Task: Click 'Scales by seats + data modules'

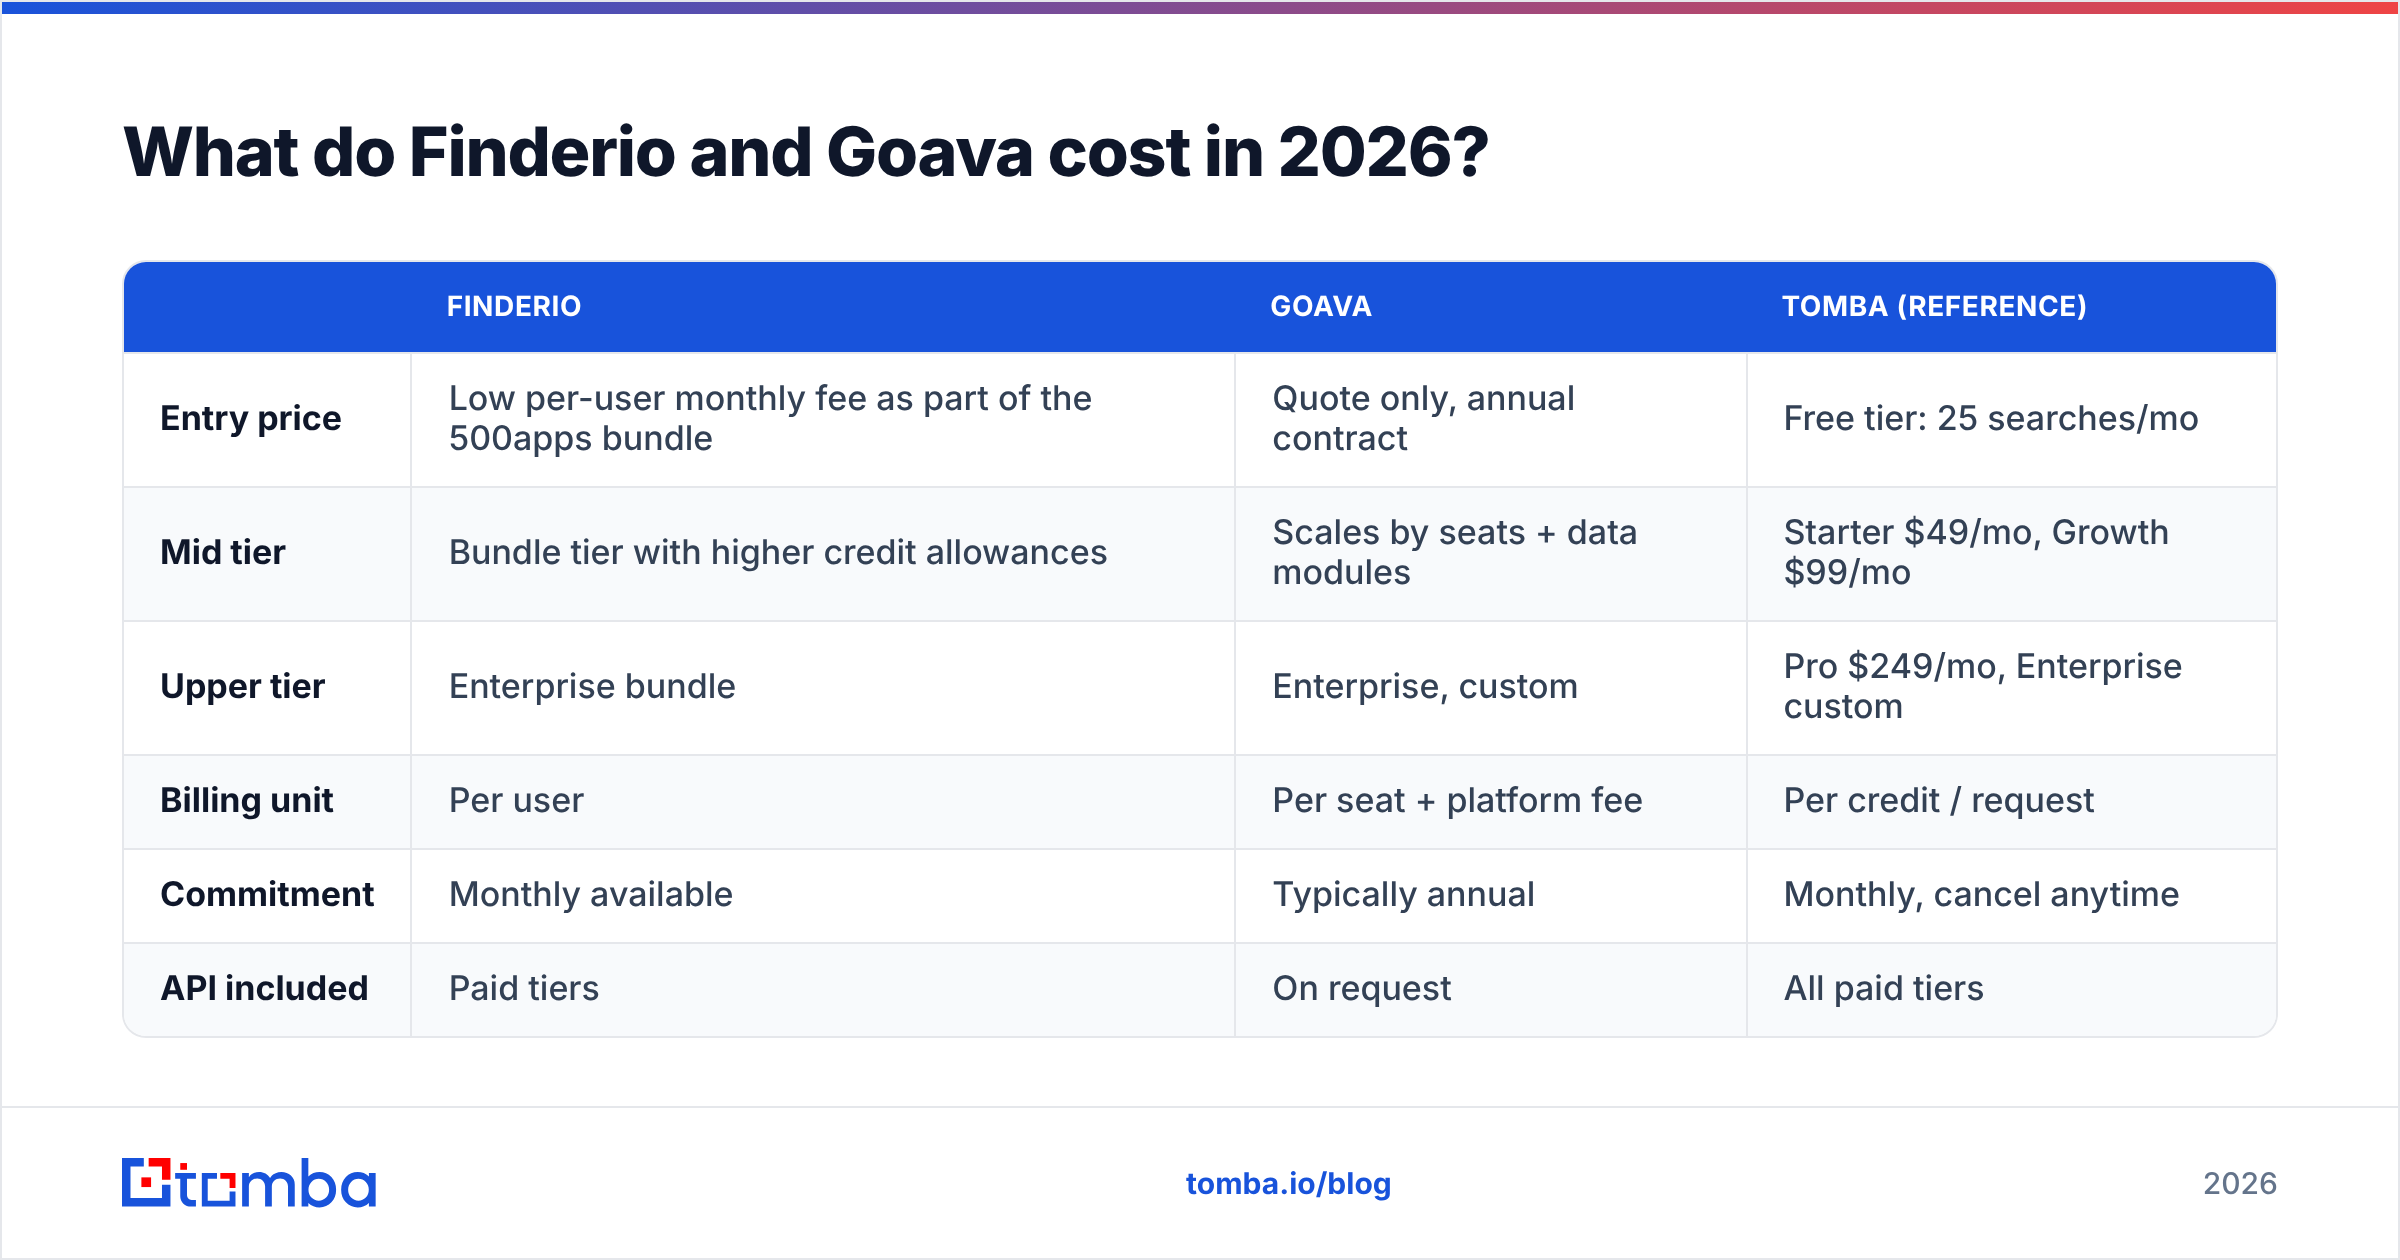Action: (x=1454, y=552)
